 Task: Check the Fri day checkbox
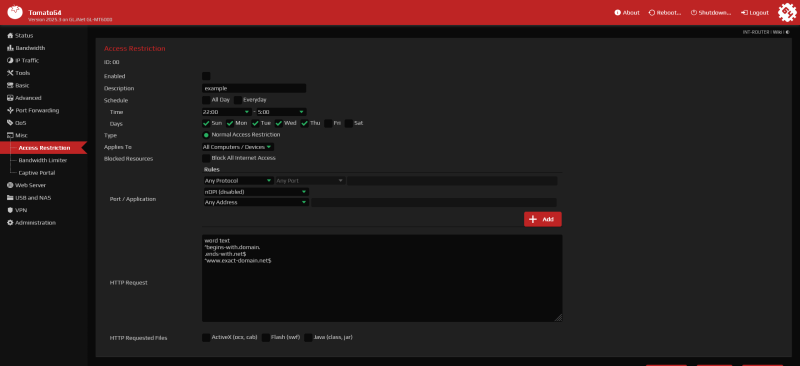329,124
